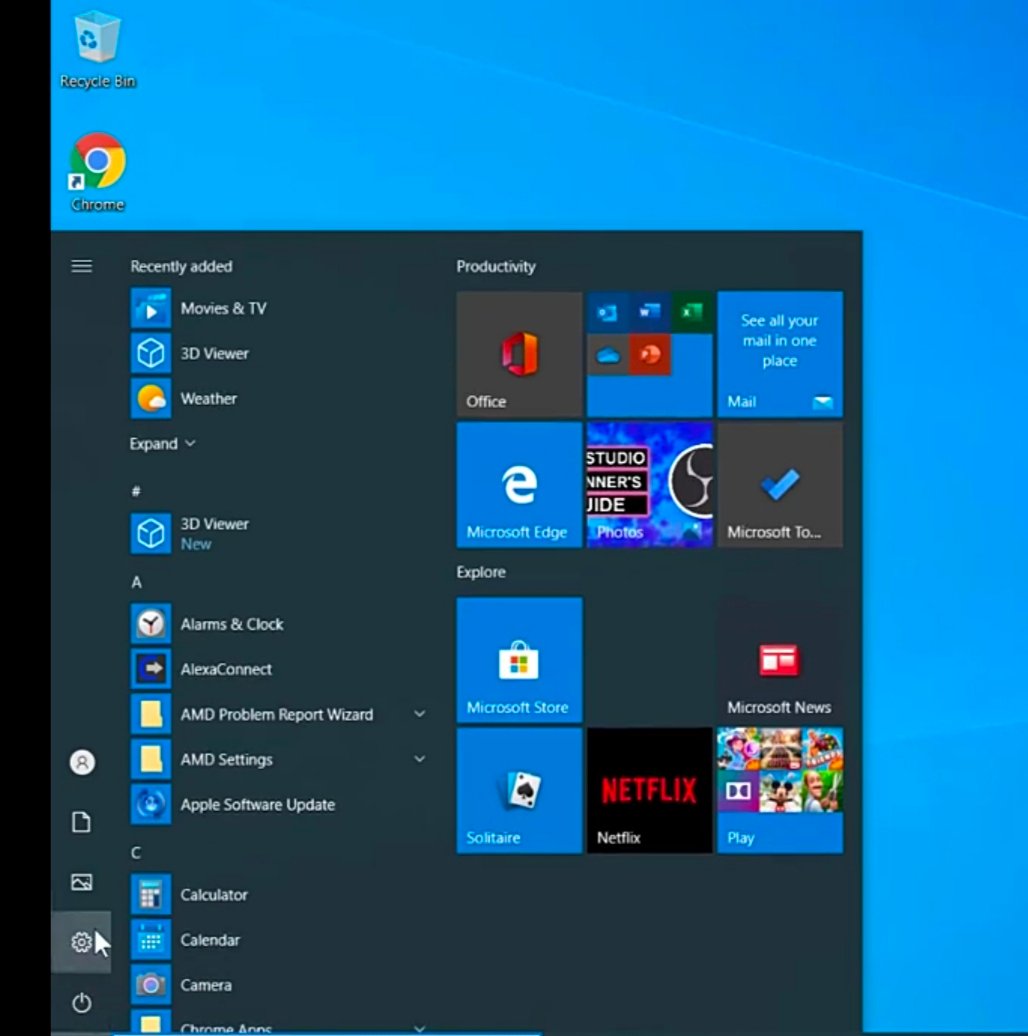This screenshot has width=1028, height=1036.
Task: Open Settings gear in Start sidebar
Action: tap(81, 942)
